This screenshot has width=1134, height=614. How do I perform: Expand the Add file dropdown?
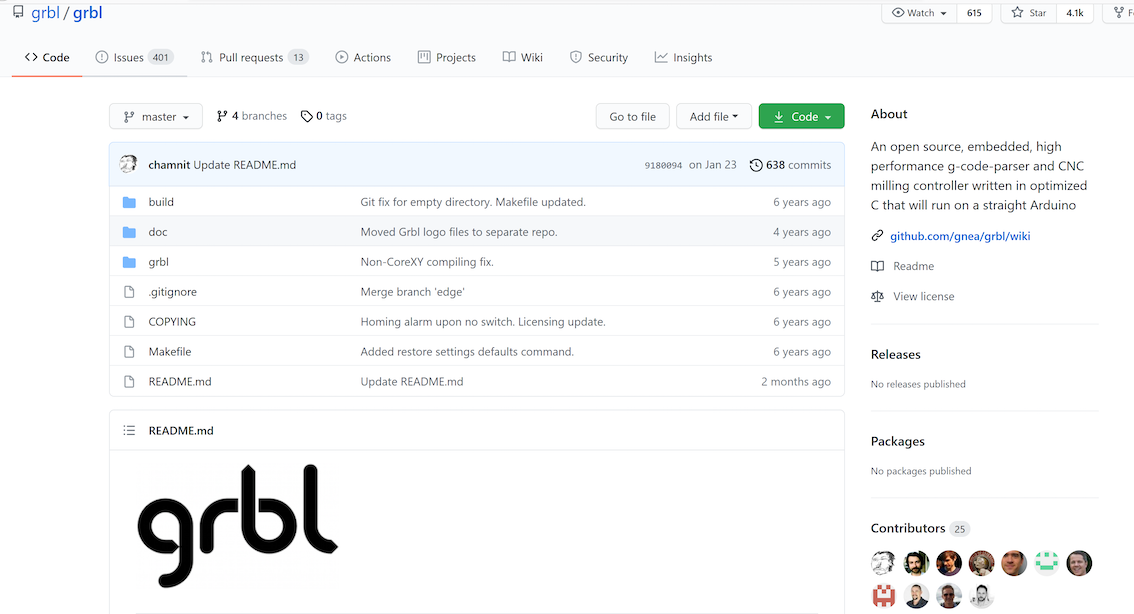(x=714, y=116)
